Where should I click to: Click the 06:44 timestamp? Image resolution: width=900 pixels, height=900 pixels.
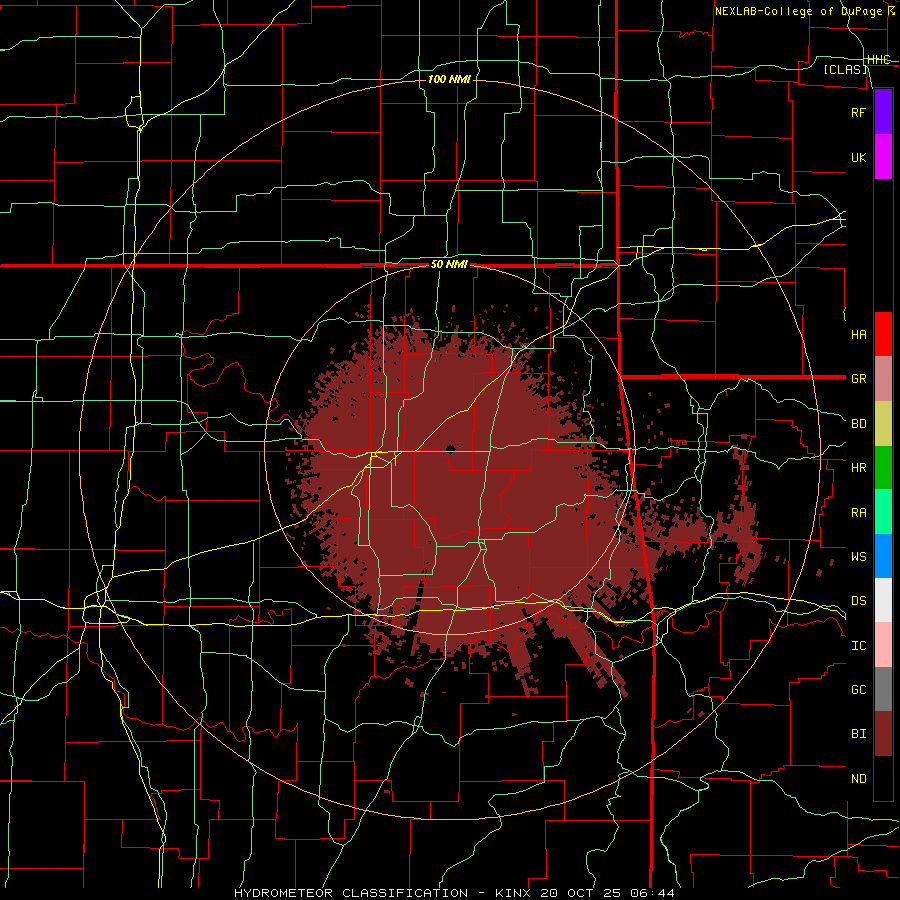(655, 893)
